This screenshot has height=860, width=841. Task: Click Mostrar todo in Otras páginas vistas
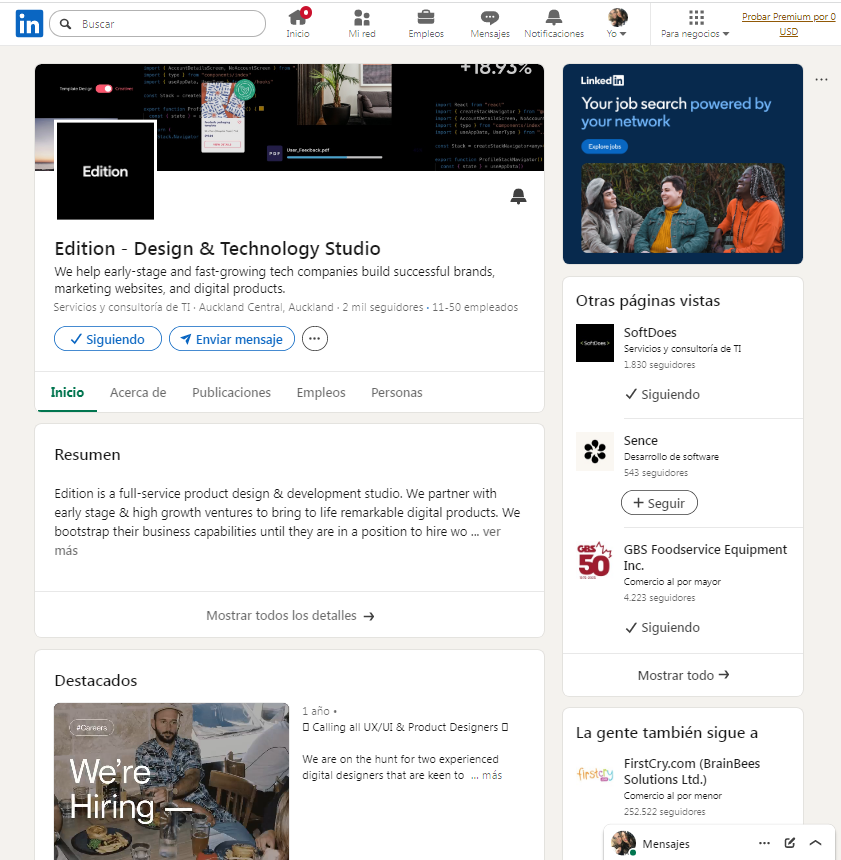click(x=683, y=675)
